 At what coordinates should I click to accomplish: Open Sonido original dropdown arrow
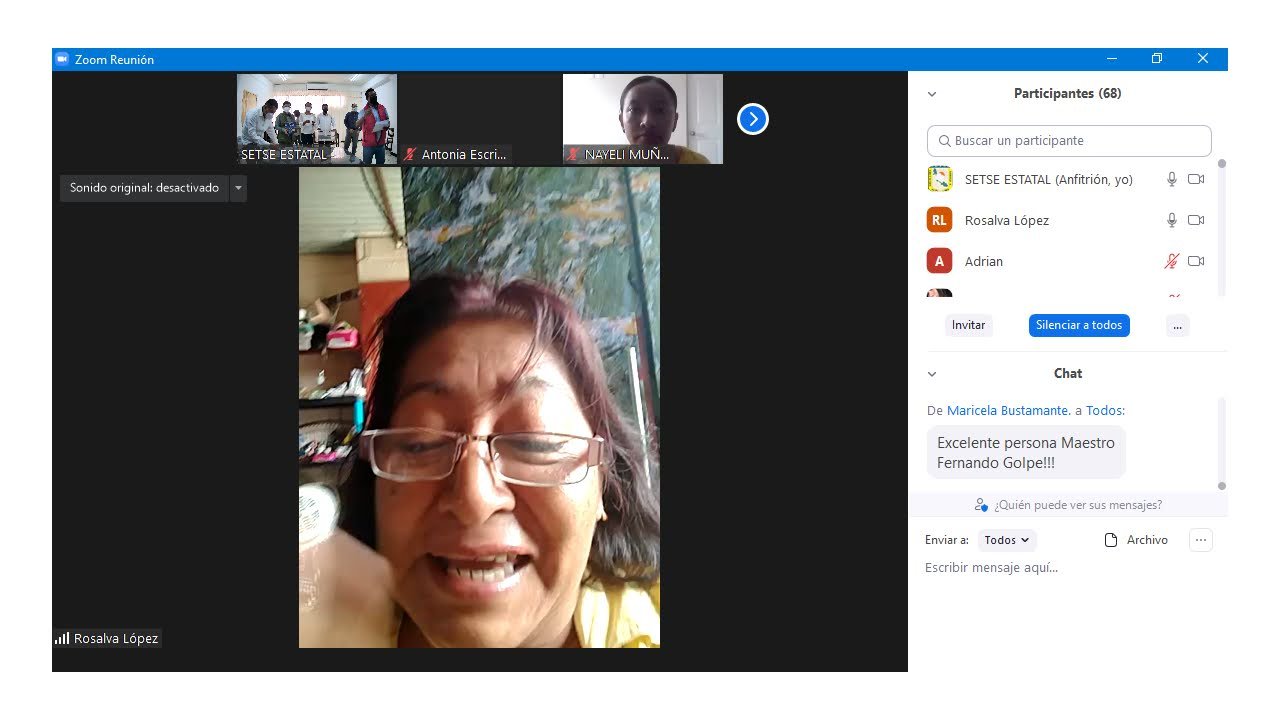pos(238,188)
